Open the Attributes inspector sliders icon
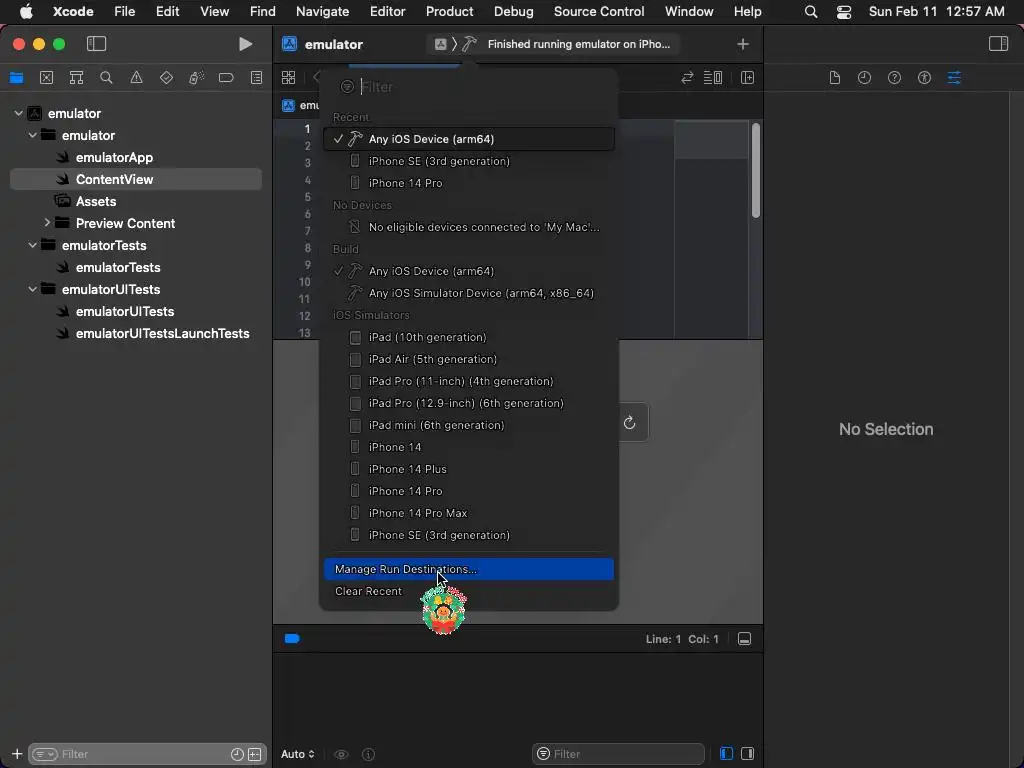Screen dimensions: 1024x768 [x=954, y=78]
